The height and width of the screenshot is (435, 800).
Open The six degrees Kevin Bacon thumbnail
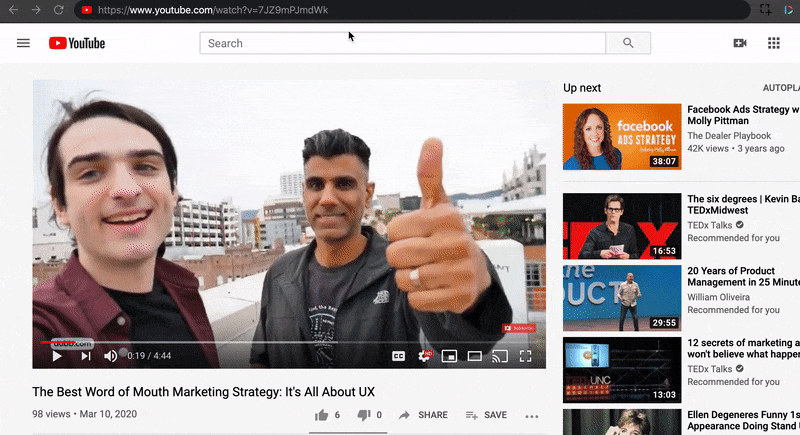coord(622,226)
